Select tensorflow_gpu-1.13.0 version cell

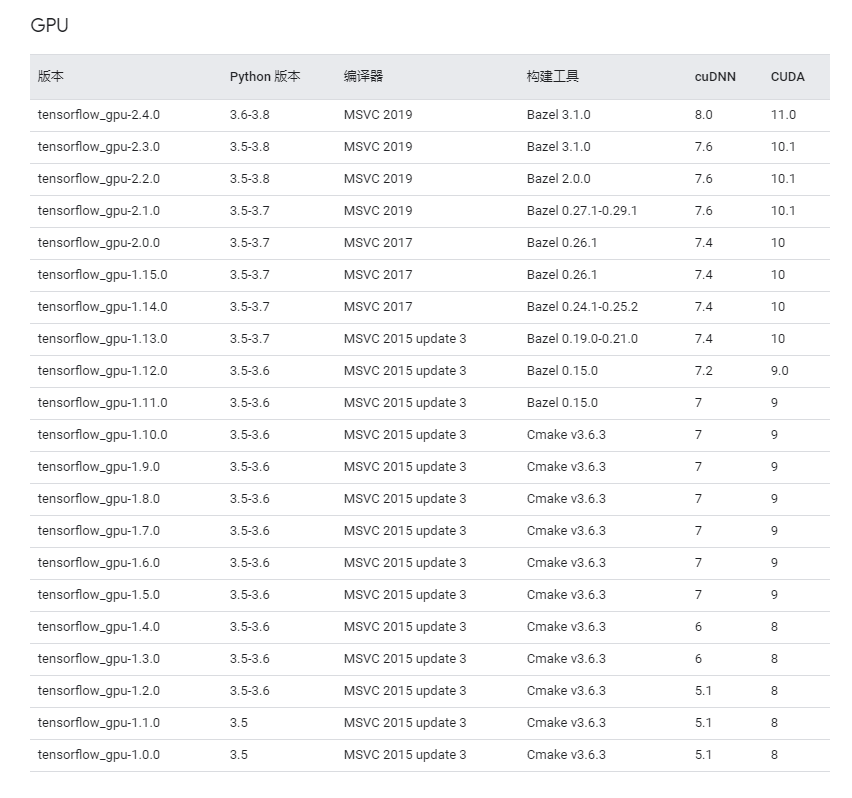[102, 339]
